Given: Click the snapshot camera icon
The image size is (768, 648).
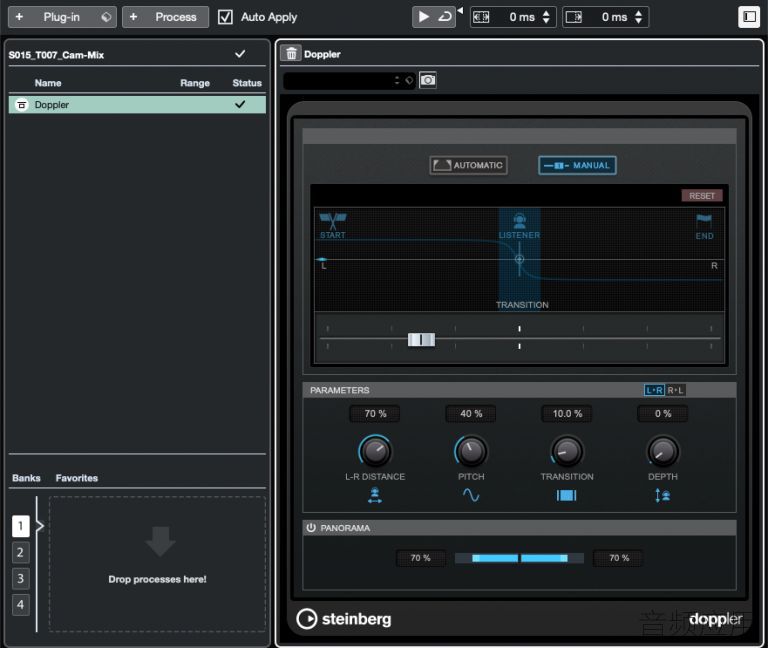Looking at the screenshot, I should point(428,80).
